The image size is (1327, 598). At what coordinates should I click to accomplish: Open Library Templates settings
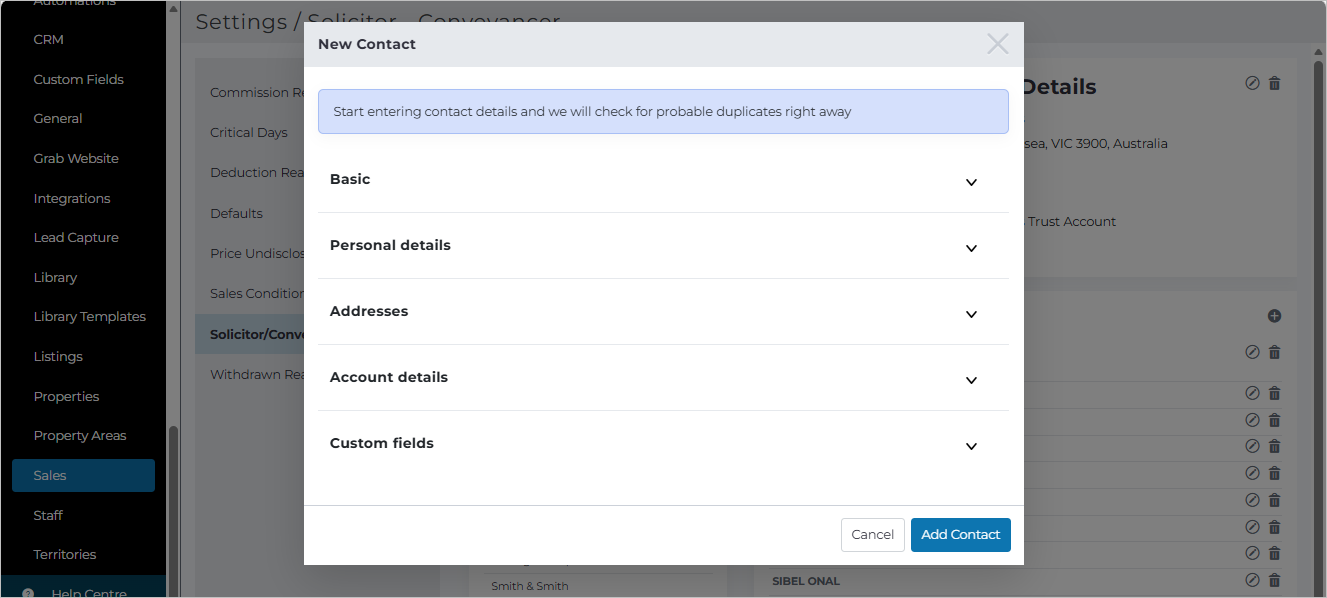[x=89, y=316]
